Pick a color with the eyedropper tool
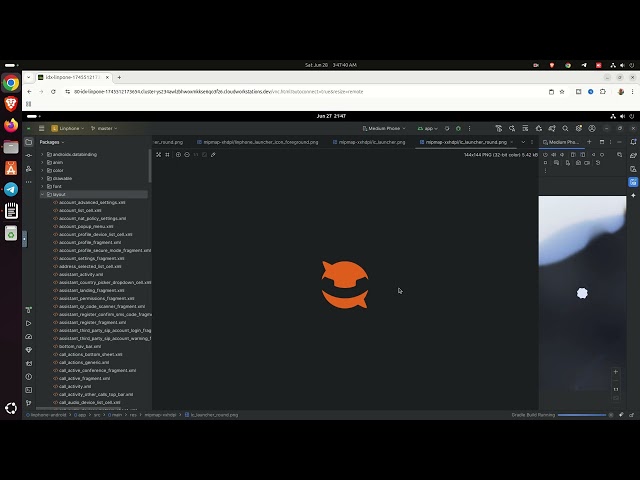 [x=213, y=155]
